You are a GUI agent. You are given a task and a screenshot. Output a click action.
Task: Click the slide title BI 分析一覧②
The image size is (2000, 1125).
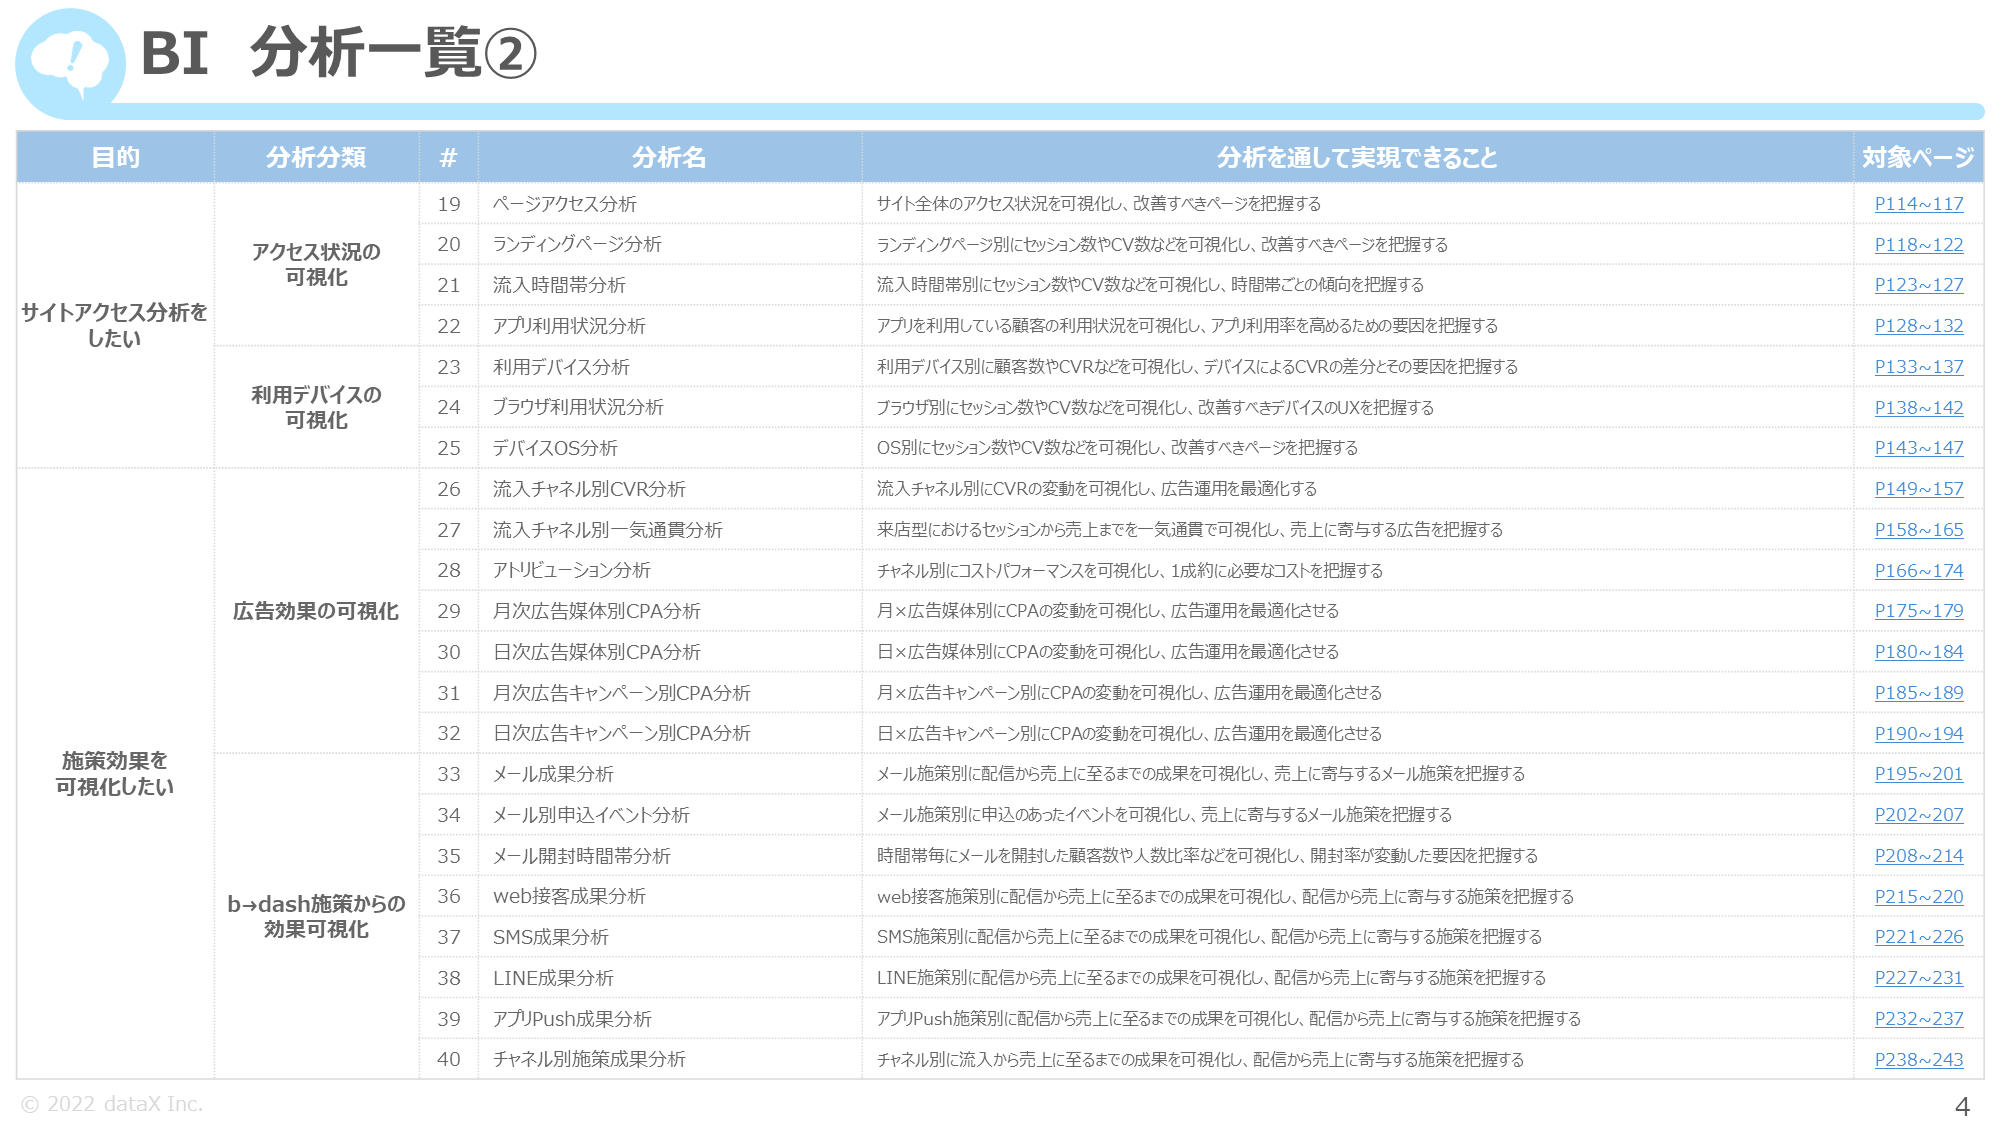(339, 53)
